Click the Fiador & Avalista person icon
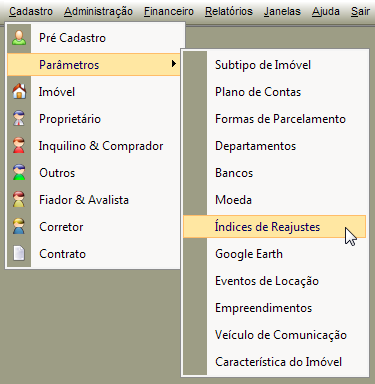This screenshot has width=375, height=384. point(19,200)
